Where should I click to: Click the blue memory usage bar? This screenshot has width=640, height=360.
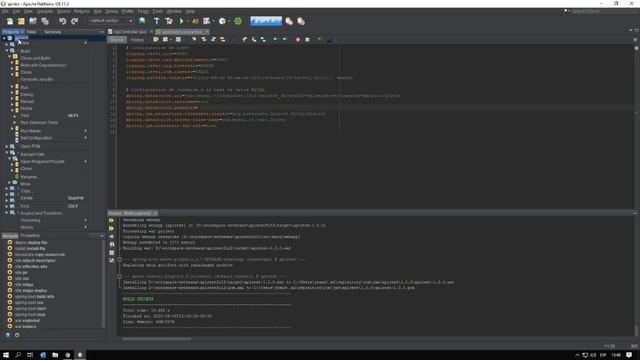[266, 21]
